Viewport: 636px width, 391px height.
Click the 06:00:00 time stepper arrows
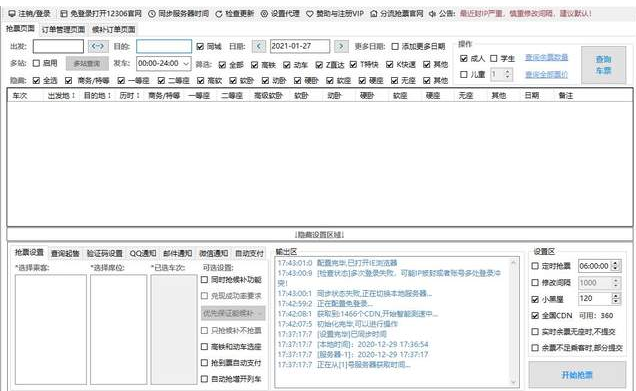point(616,266)
